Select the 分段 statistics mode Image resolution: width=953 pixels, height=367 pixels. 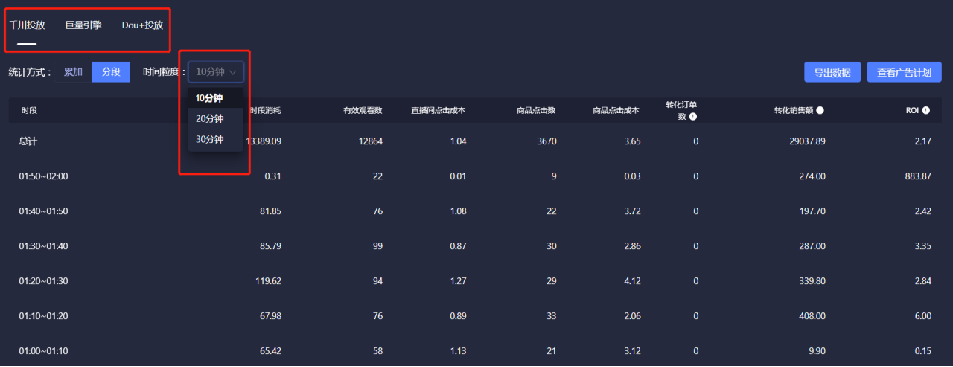[x=111, y=72]
